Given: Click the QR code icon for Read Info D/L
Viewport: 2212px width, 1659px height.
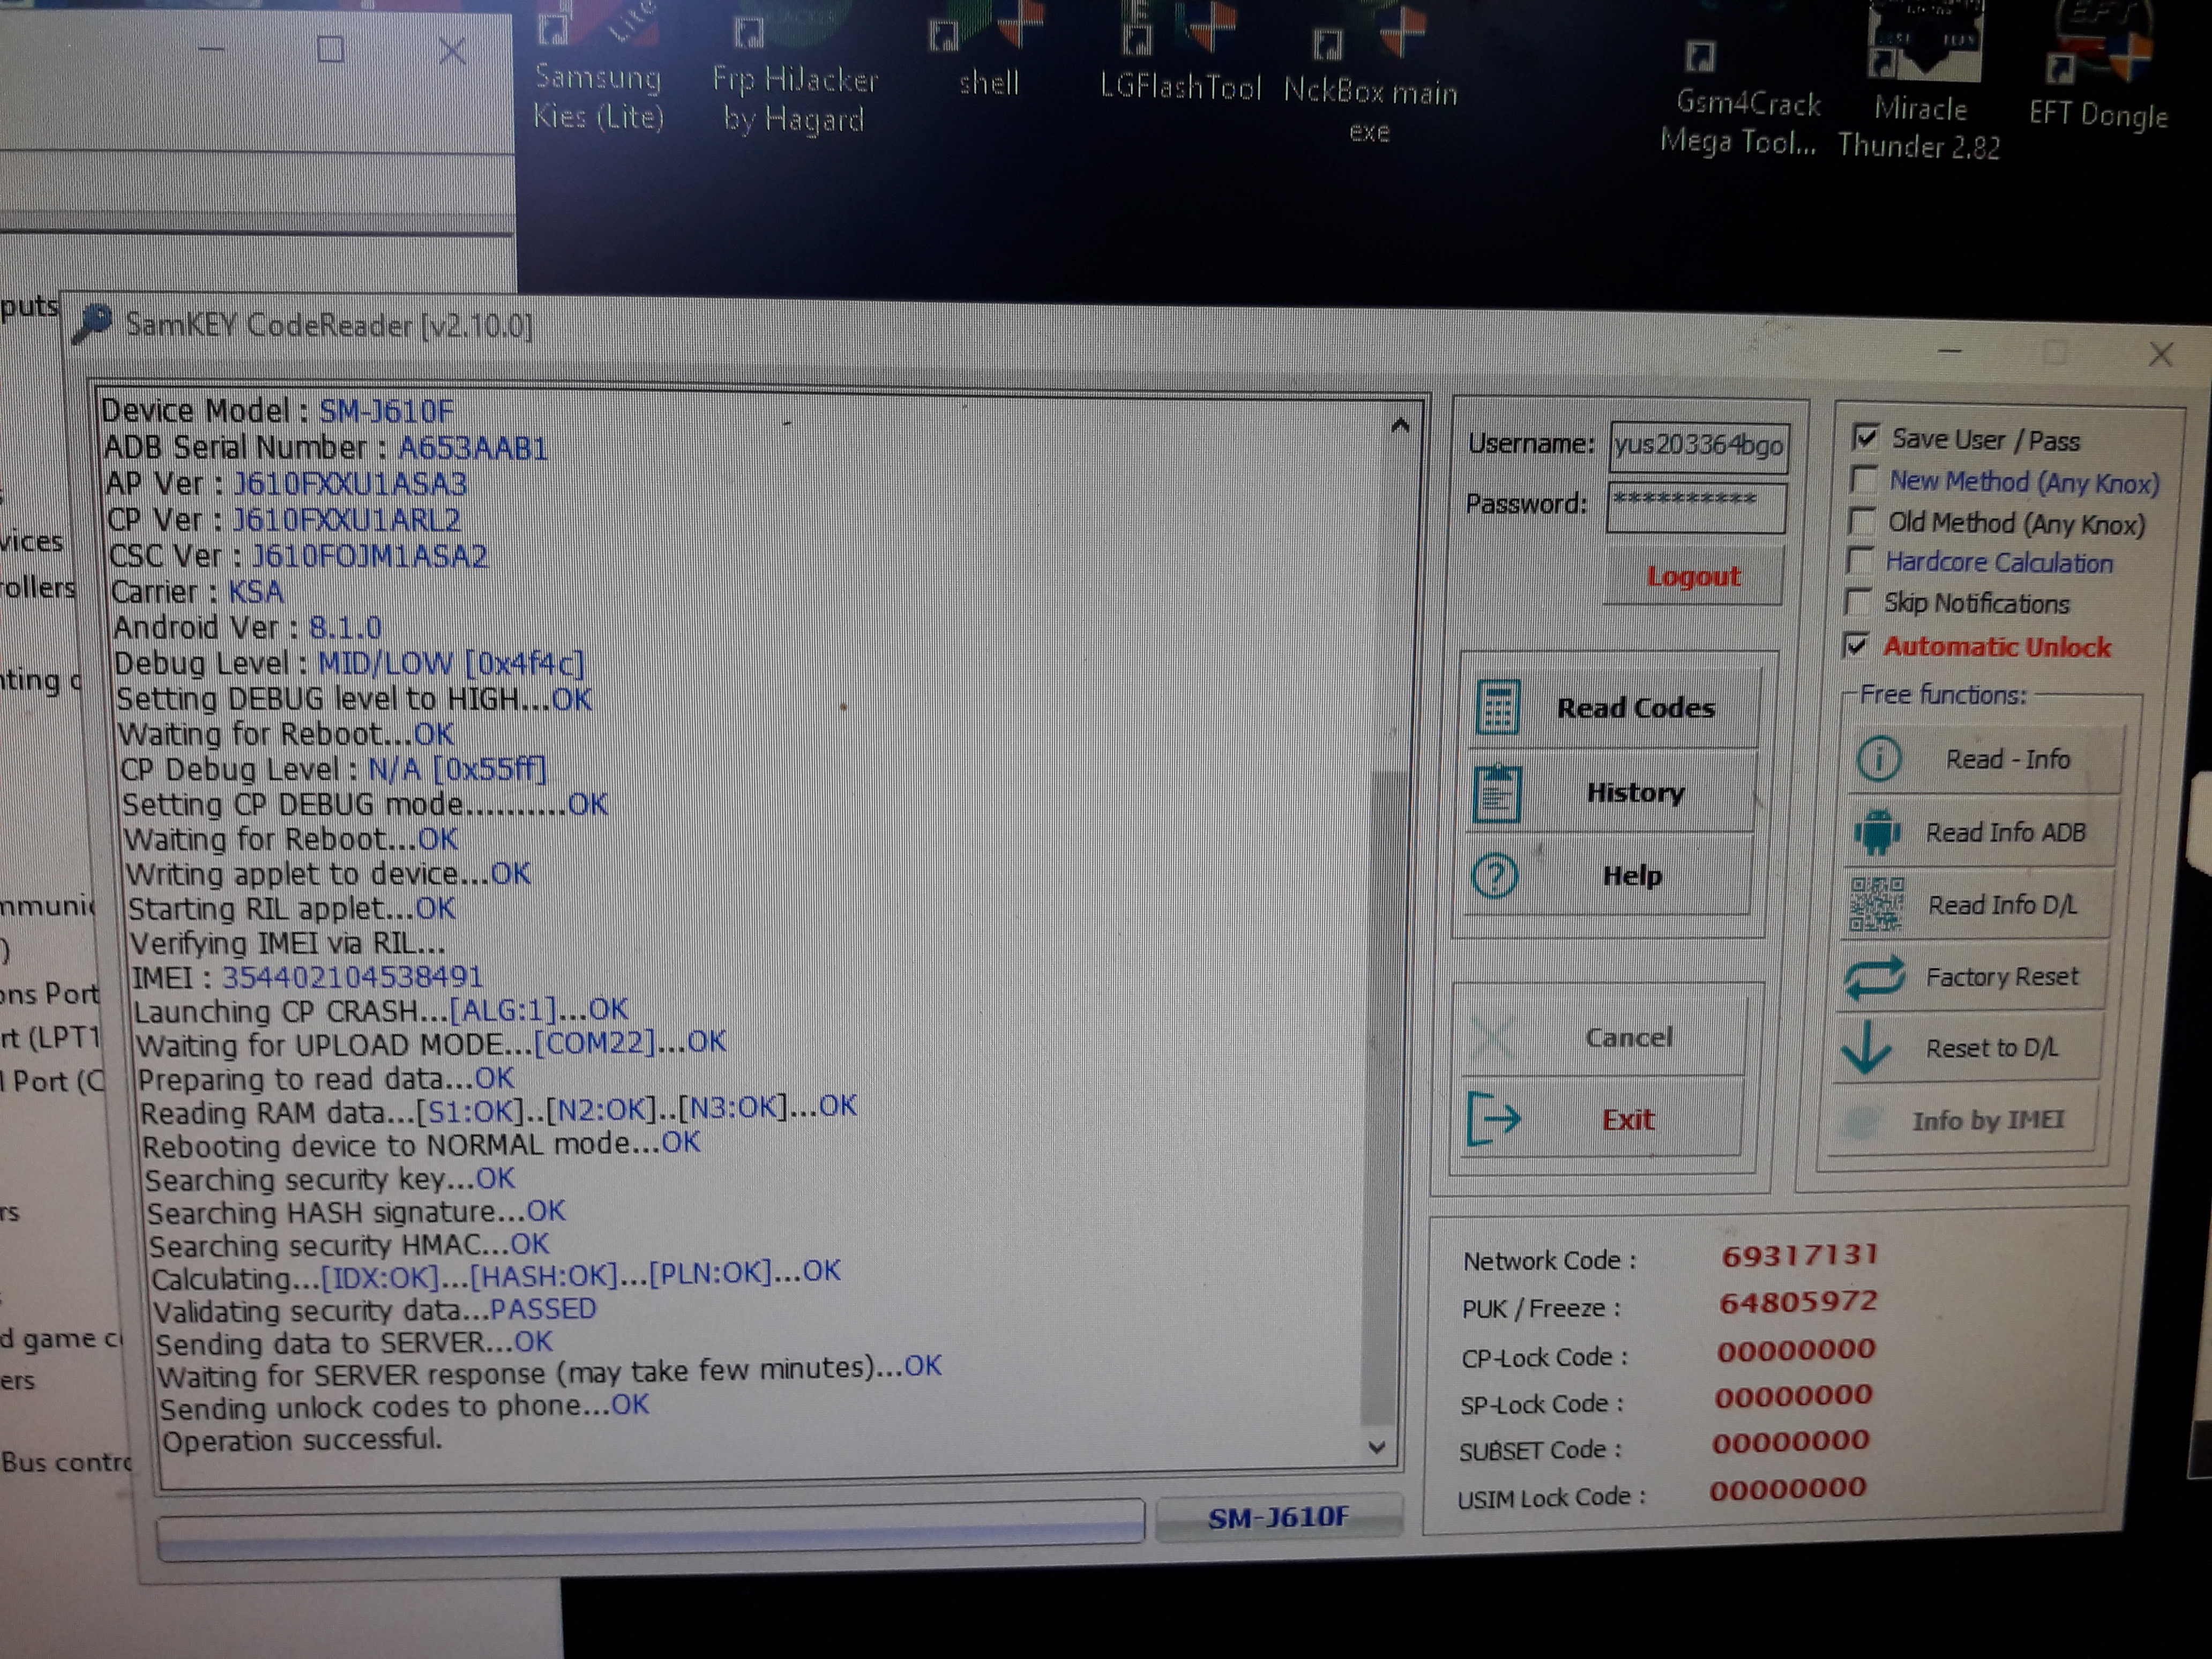Looking at the screenshot, I should 1876,904.
